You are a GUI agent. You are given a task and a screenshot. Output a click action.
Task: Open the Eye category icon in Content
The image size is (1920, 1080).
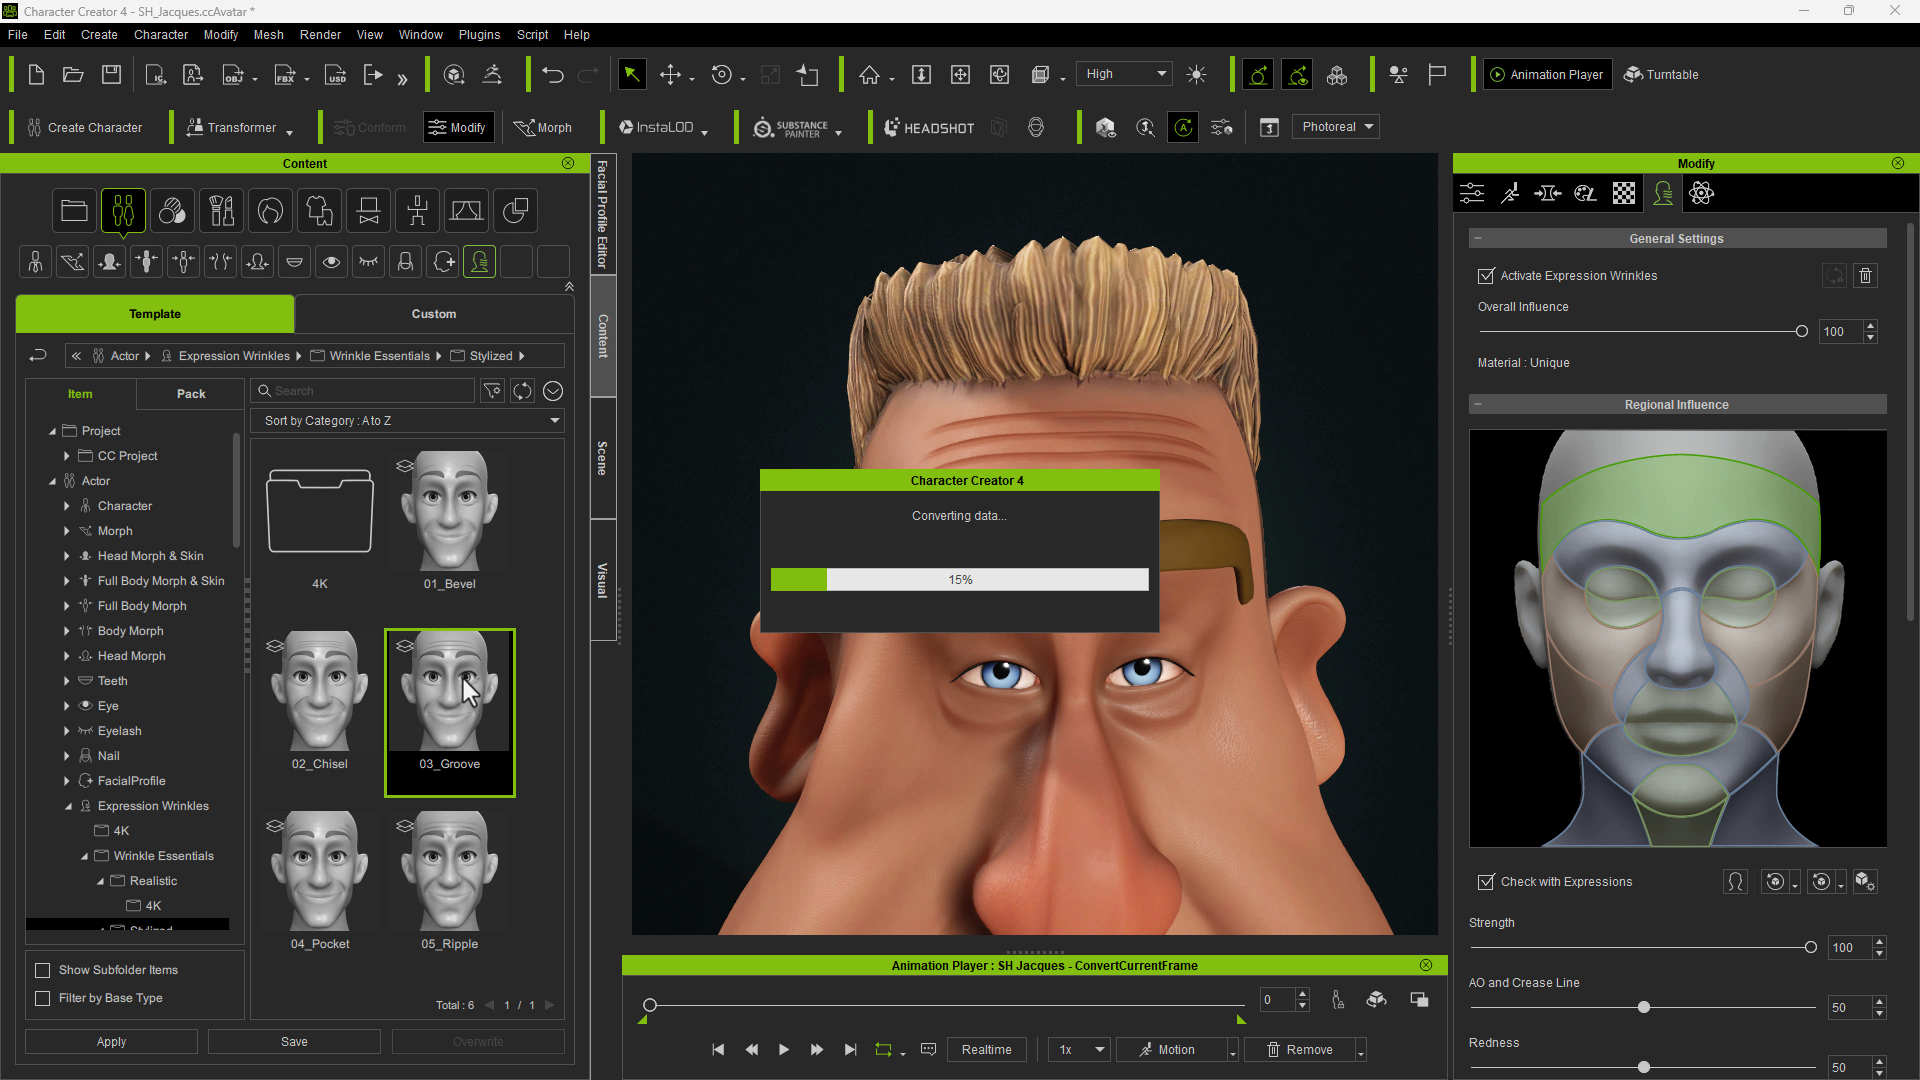tap(332, 262)
